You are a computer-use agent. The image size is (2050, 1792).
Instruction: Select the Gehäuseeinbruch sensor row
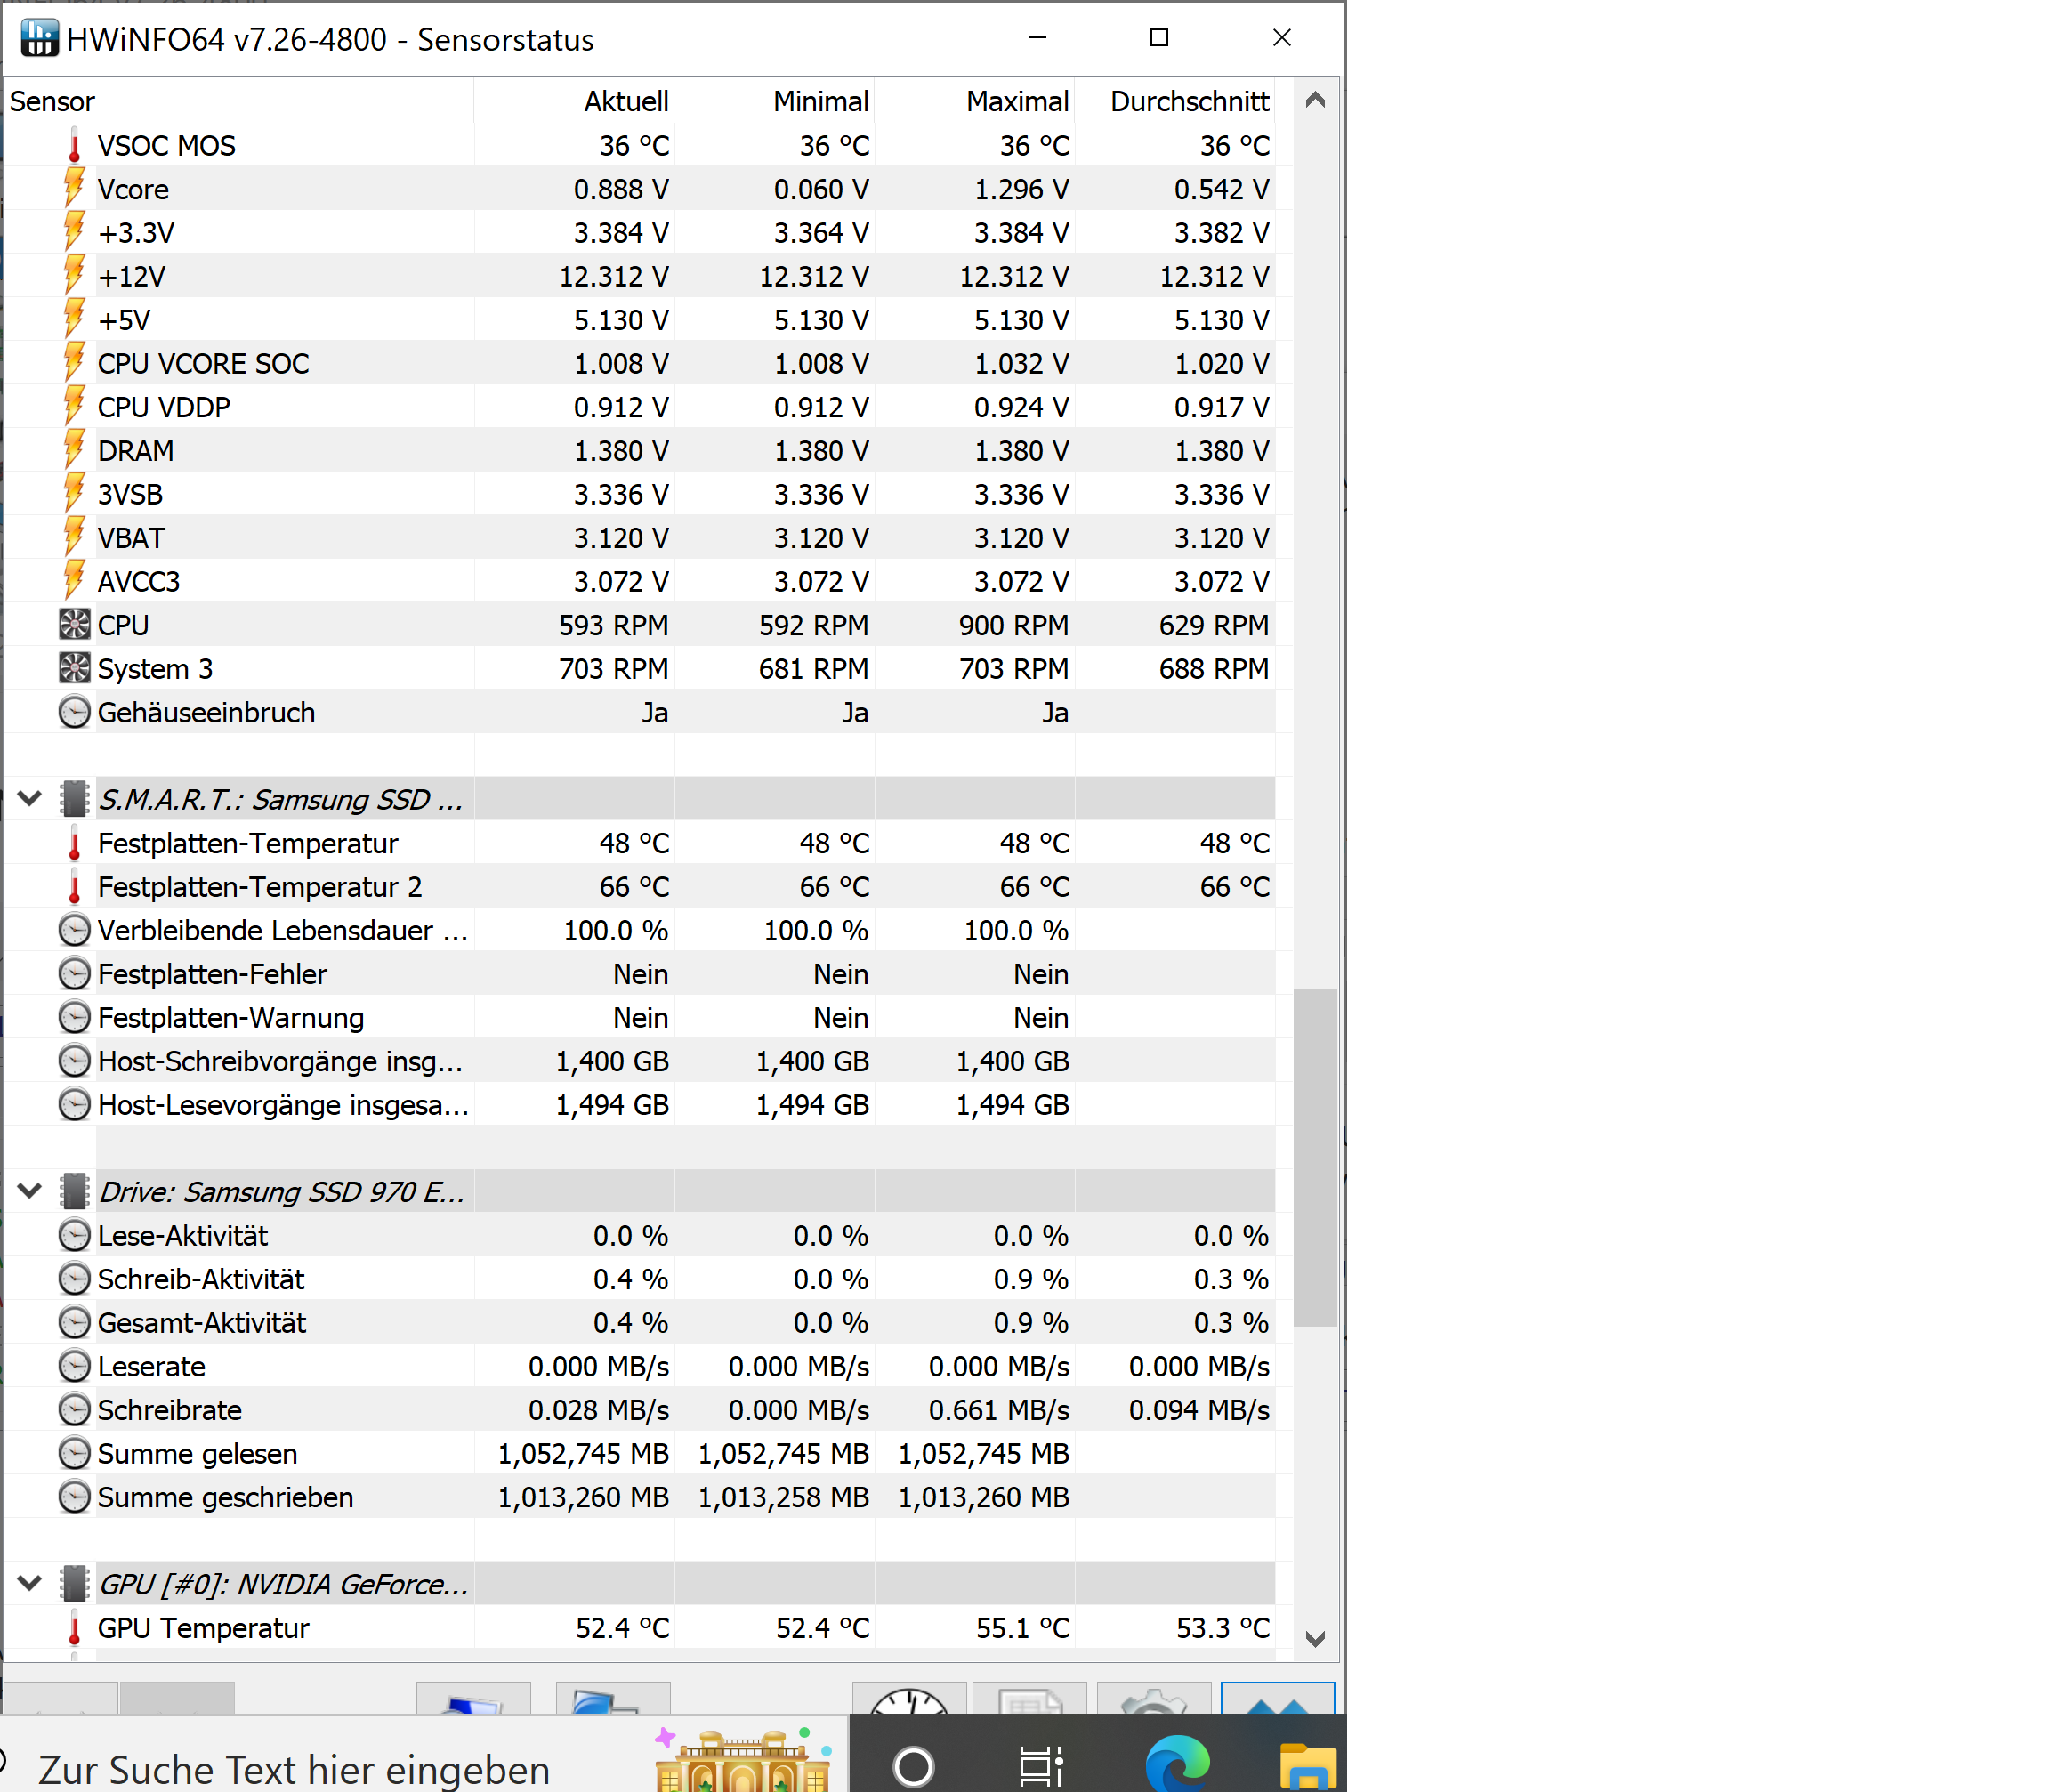(x=206, y=713)
